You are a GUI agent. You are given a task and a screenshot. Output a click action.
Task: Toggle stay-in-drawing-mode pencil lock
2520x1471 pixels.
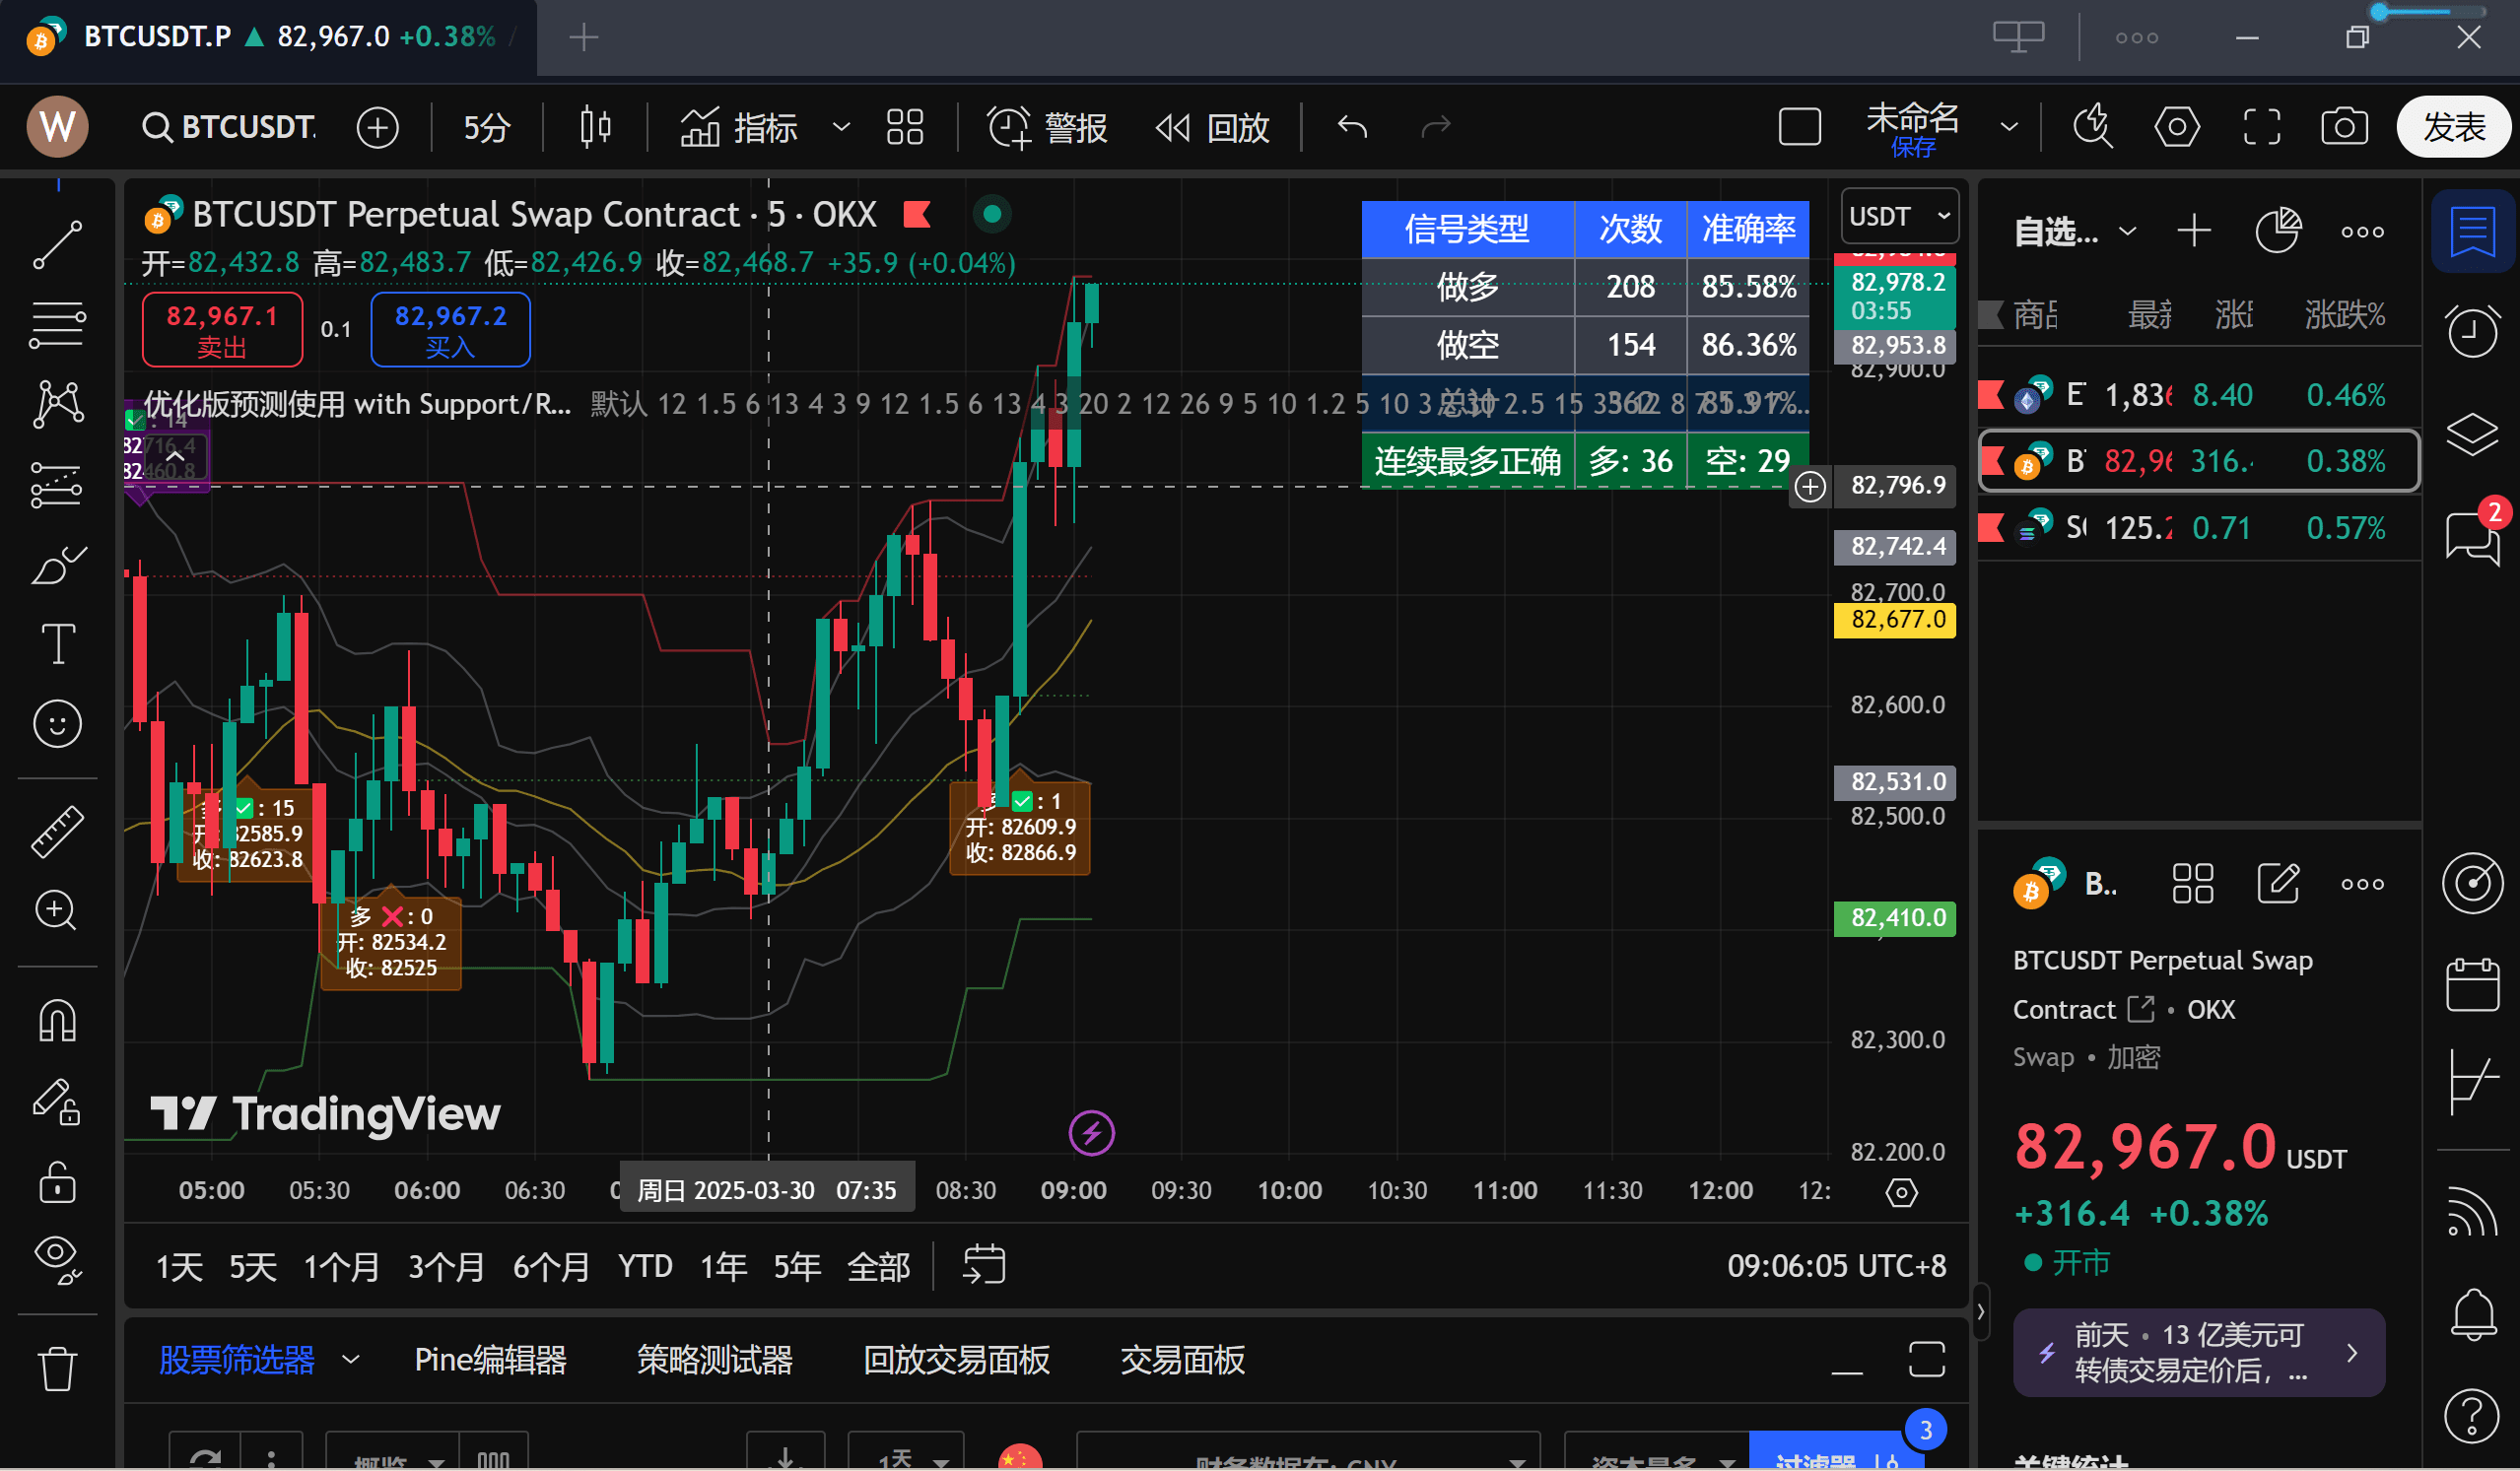[x=57, y=1102]
